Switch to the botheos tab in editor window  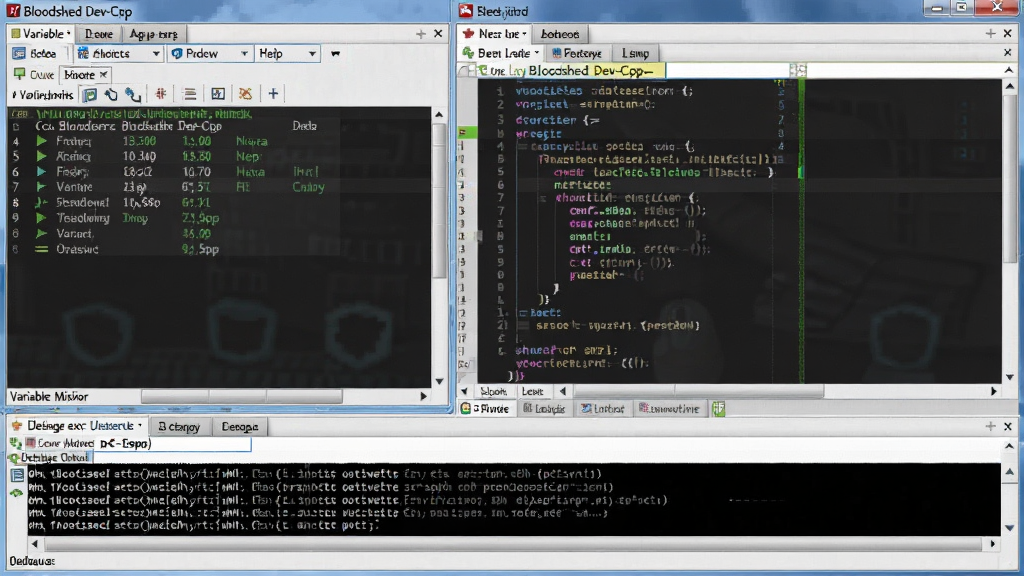pos(560,34)
